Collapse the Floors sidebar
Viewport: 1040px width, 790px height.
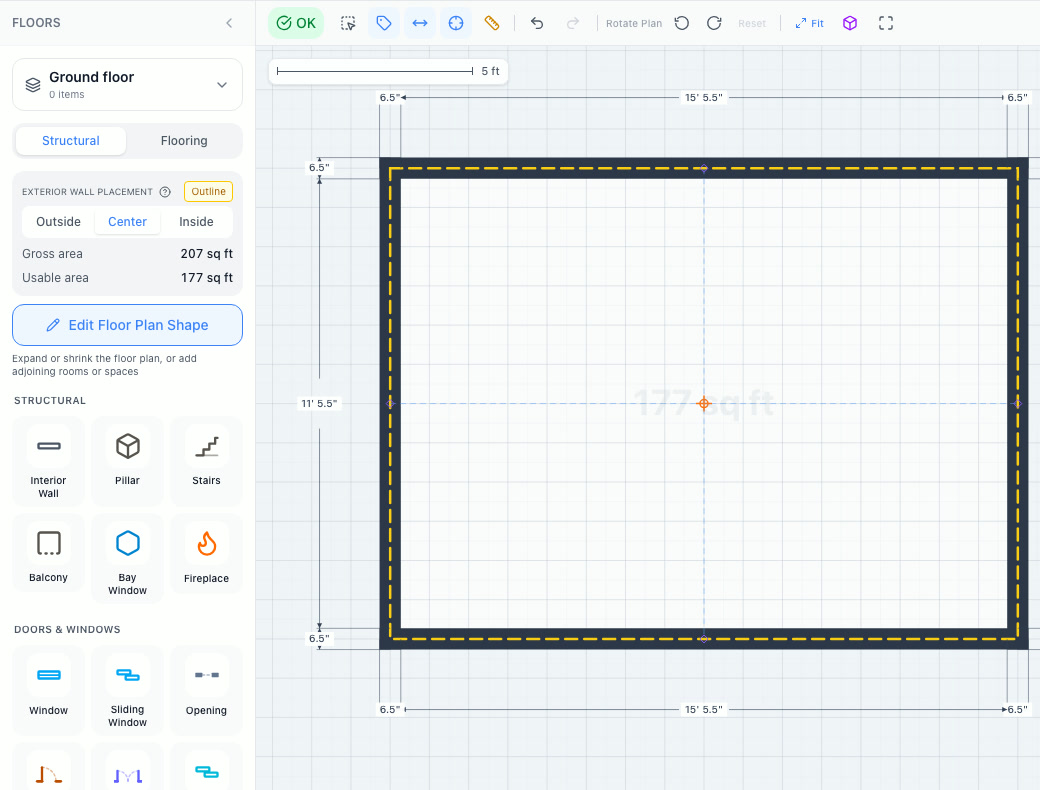pyautogui.click(x=229, y=23)
